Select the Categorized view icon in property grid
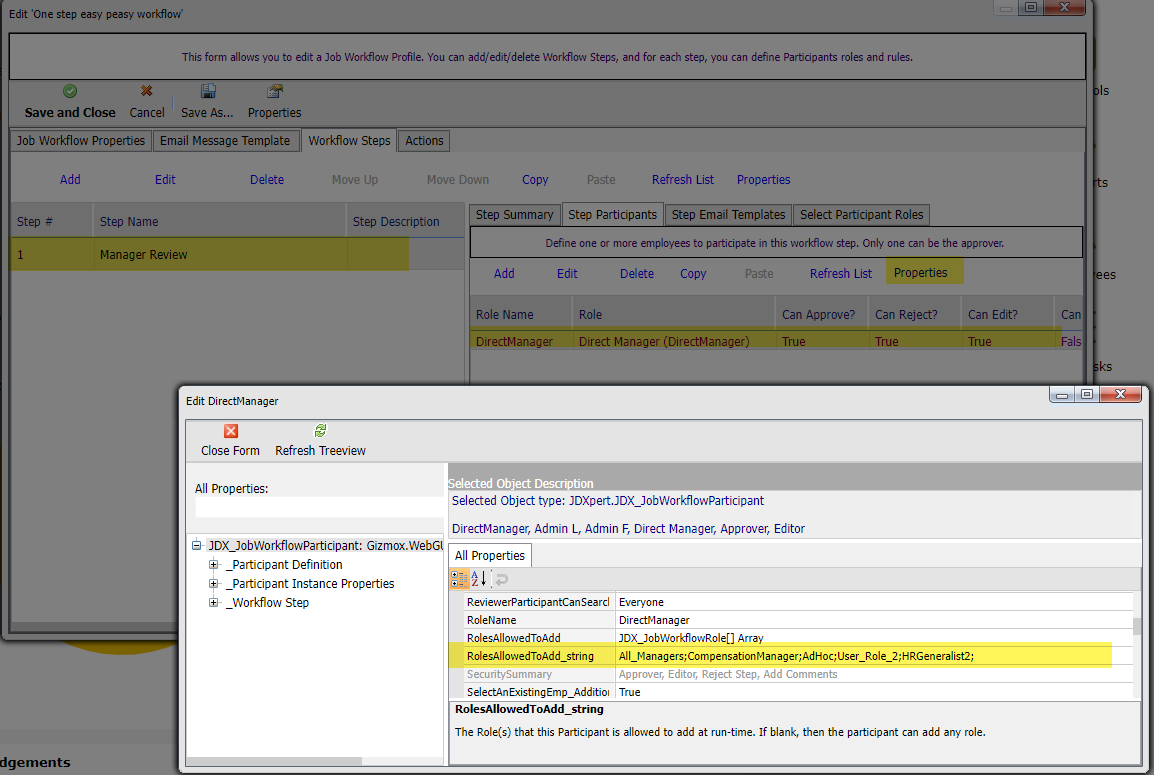This screenshot has width=1154, height=775. 459,579
